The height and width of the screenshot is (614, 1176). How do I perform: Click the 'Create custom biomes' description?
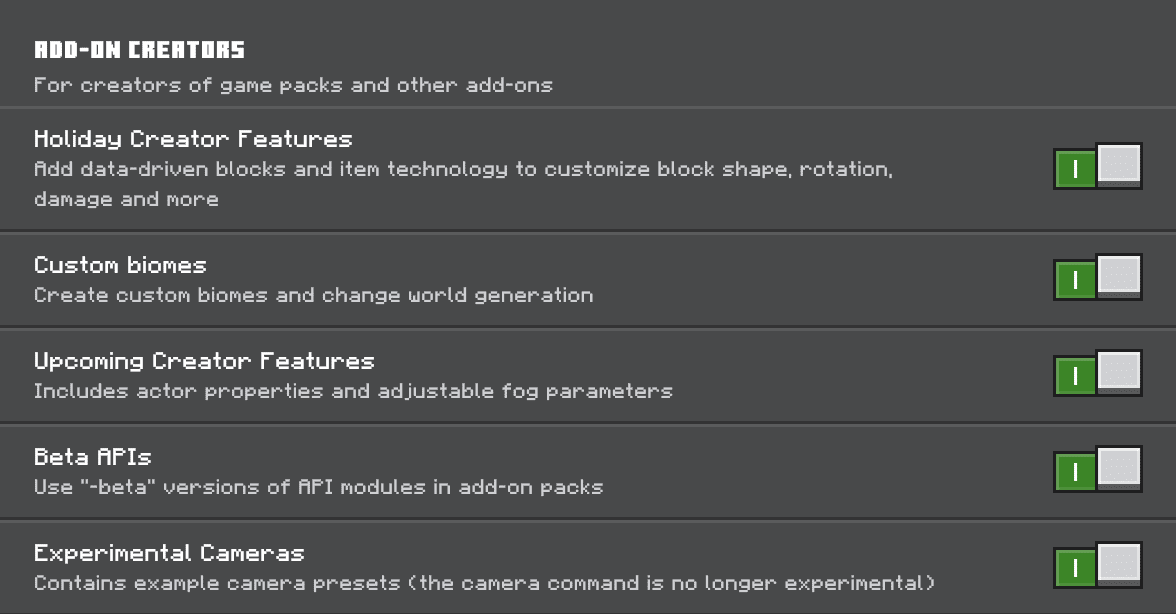click(314, 295)
